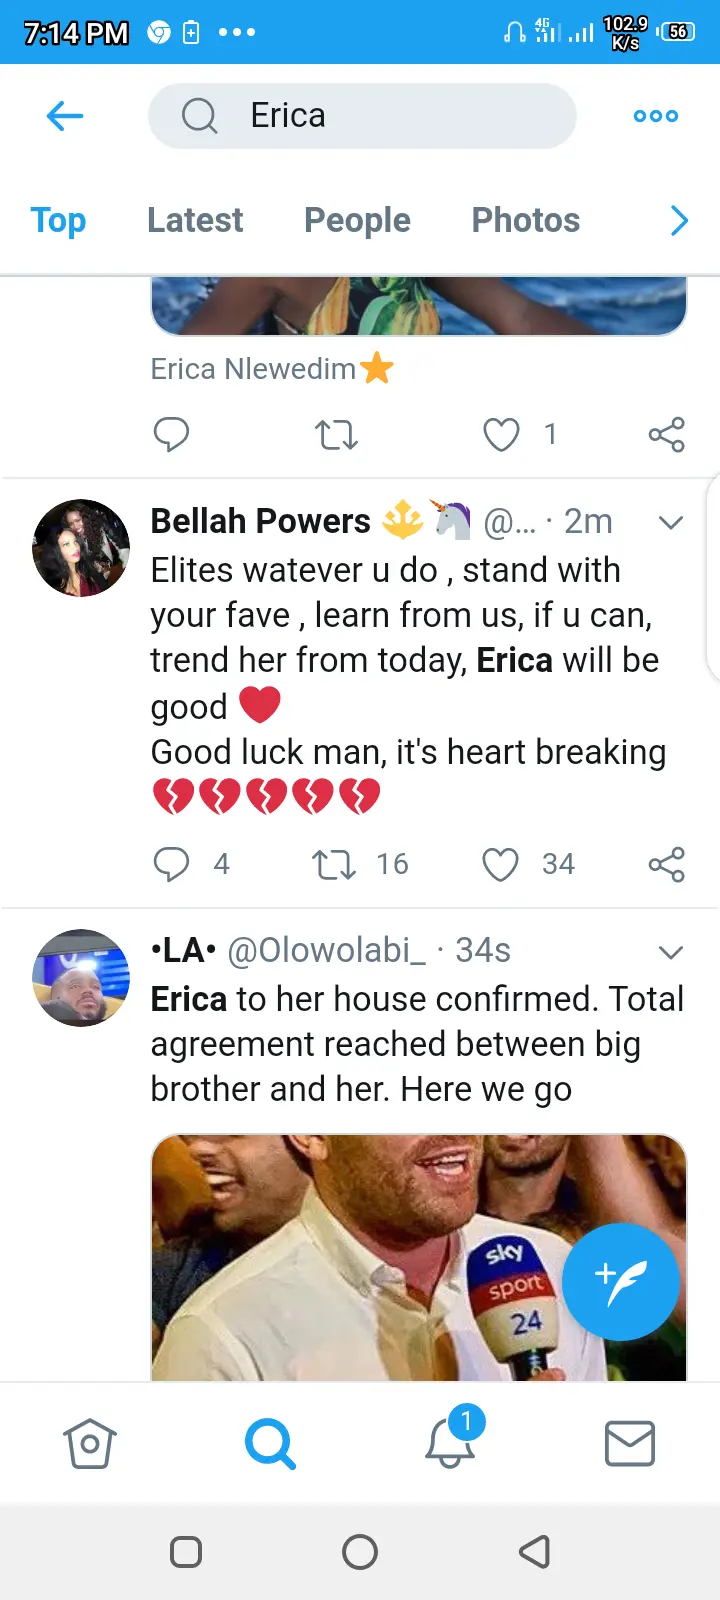Image resolution: width=720 pixels, height=1600 pixels.
Task: Tap the search field containing Erica
Action: coord(362,116)
